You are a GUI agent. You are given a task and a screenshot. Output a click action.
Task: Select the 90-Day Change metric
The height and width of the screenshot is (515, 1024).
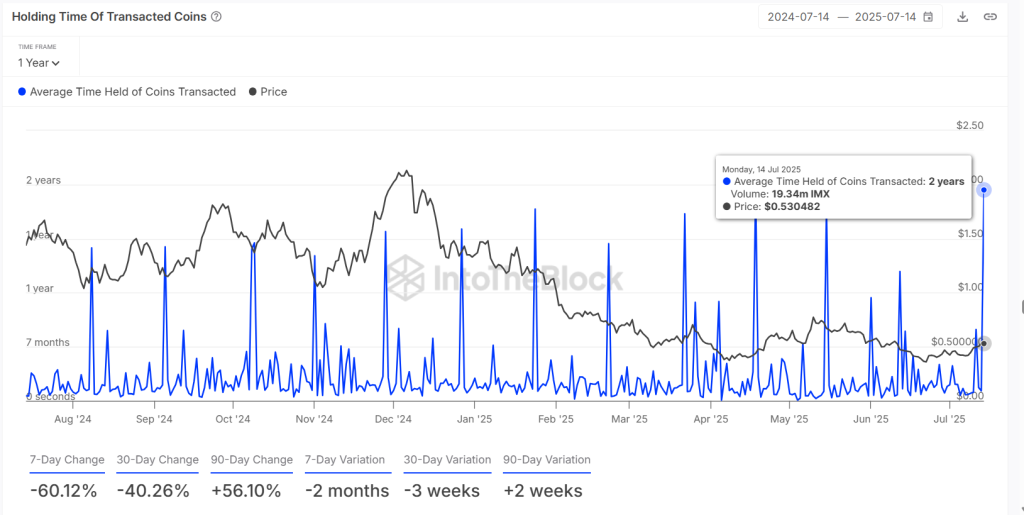(x=251, y=460)
